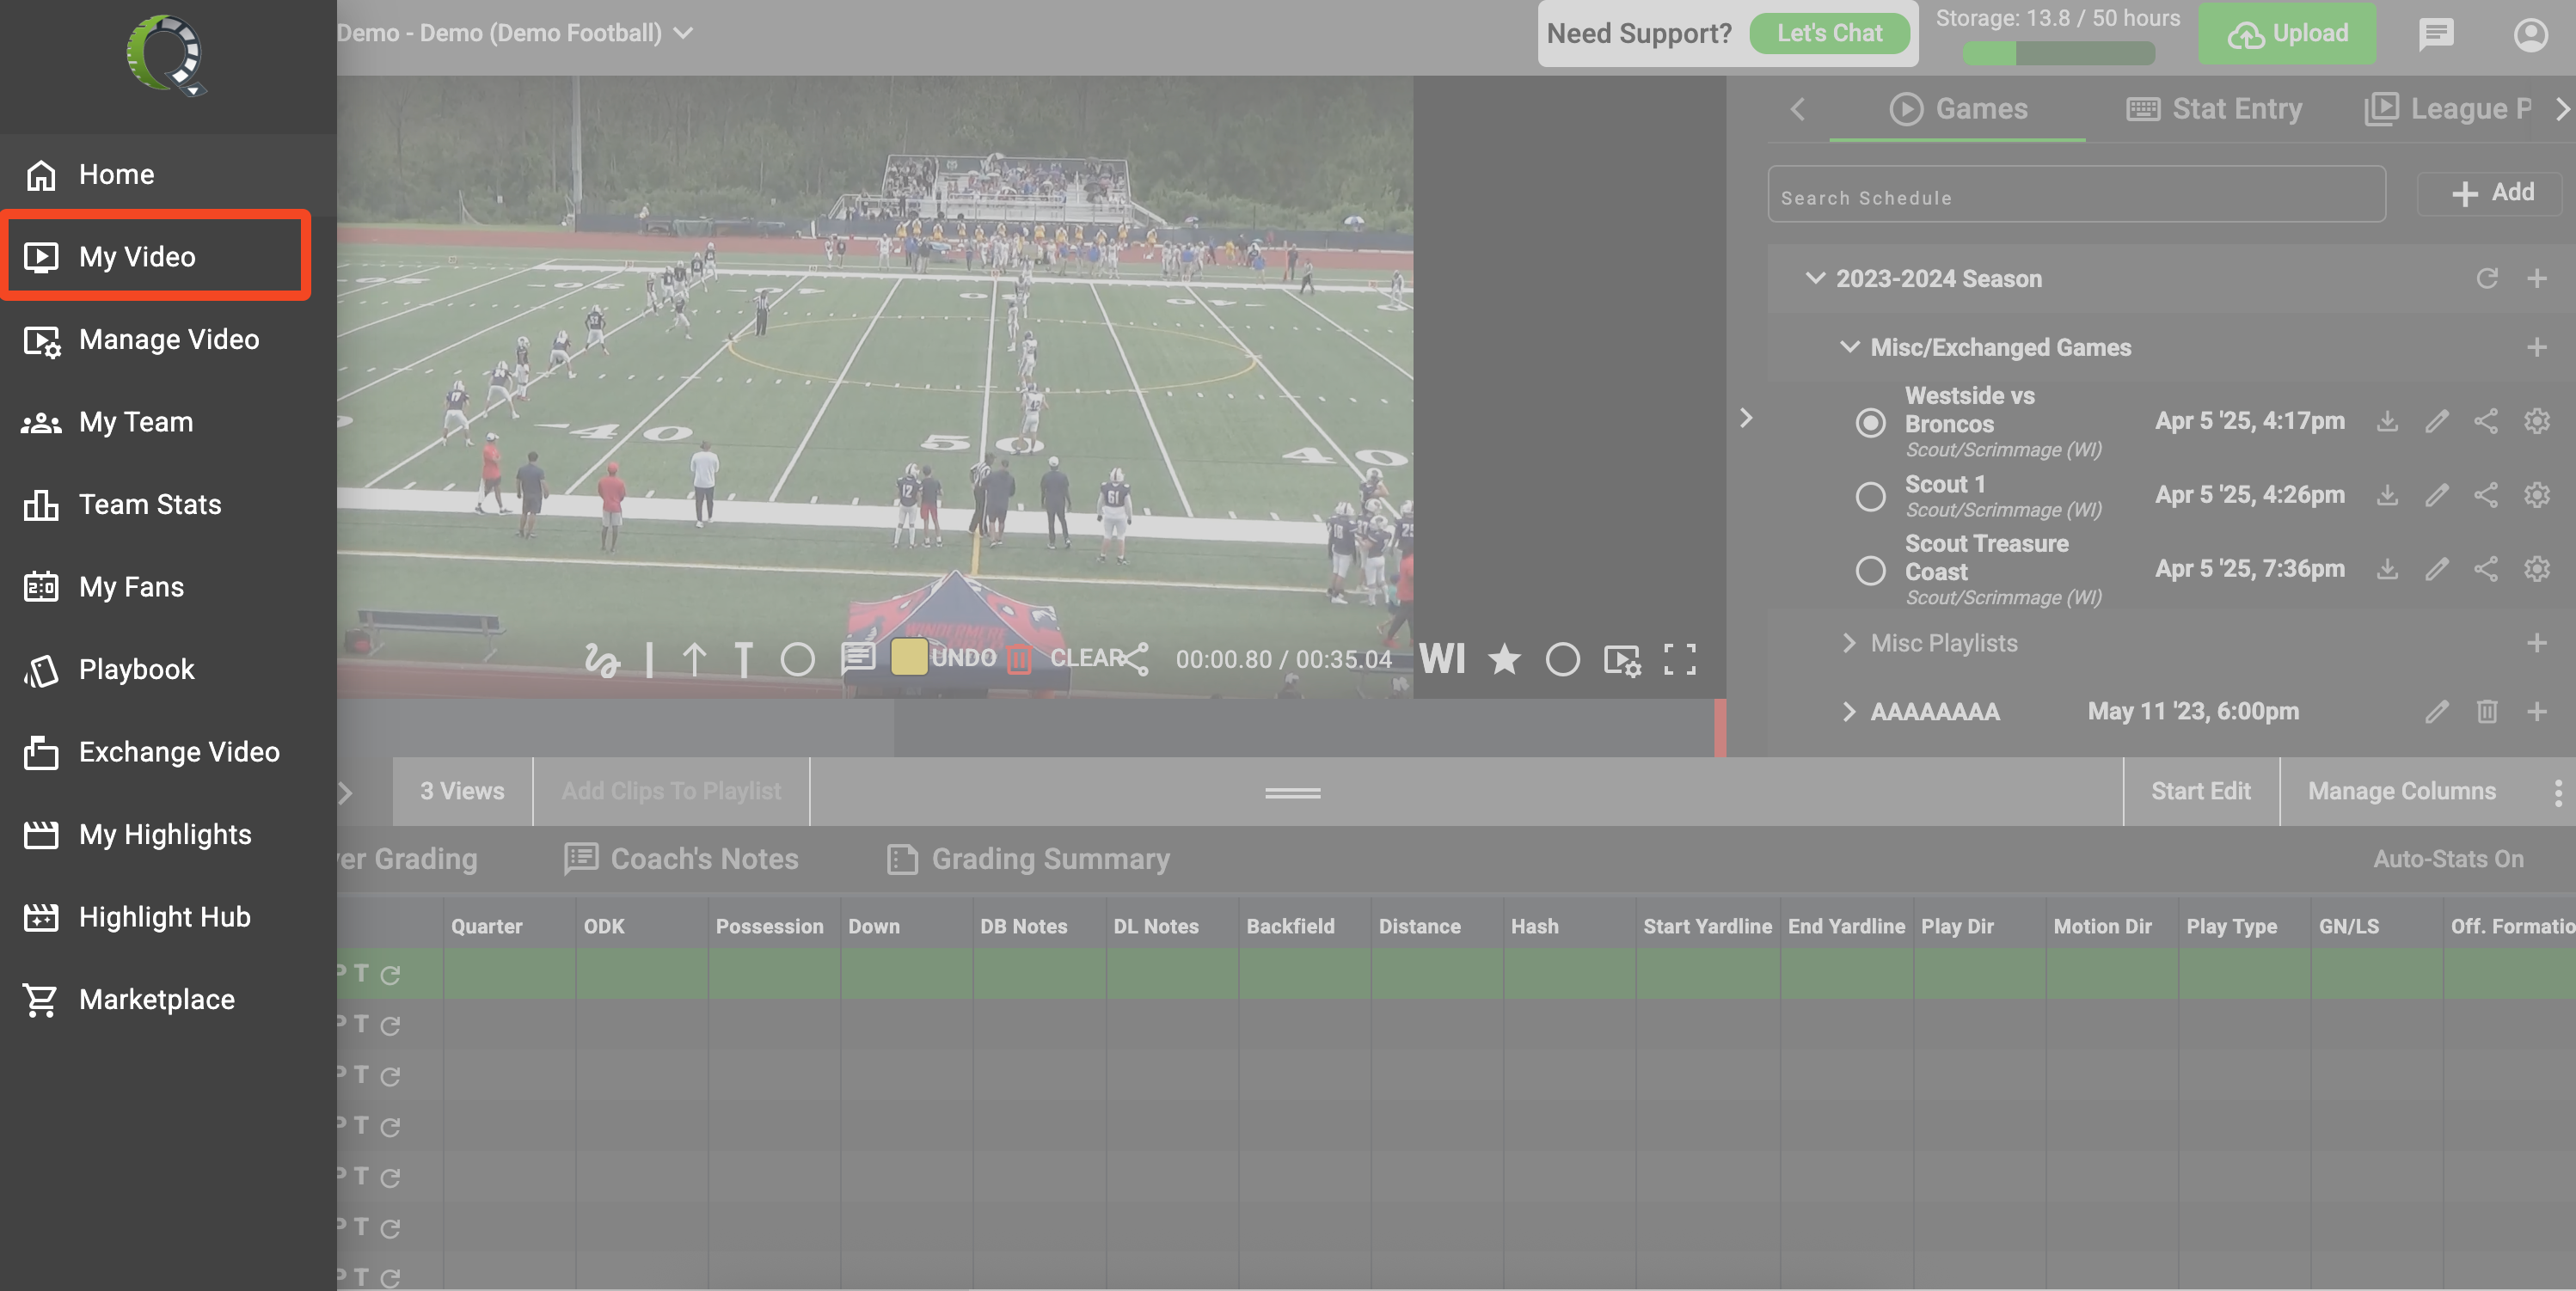Image resolution: width=2576 pixels, height=1291 pixels.
Task: Refresh the 2023-2024 Season list
Action: click(2487, 278)
